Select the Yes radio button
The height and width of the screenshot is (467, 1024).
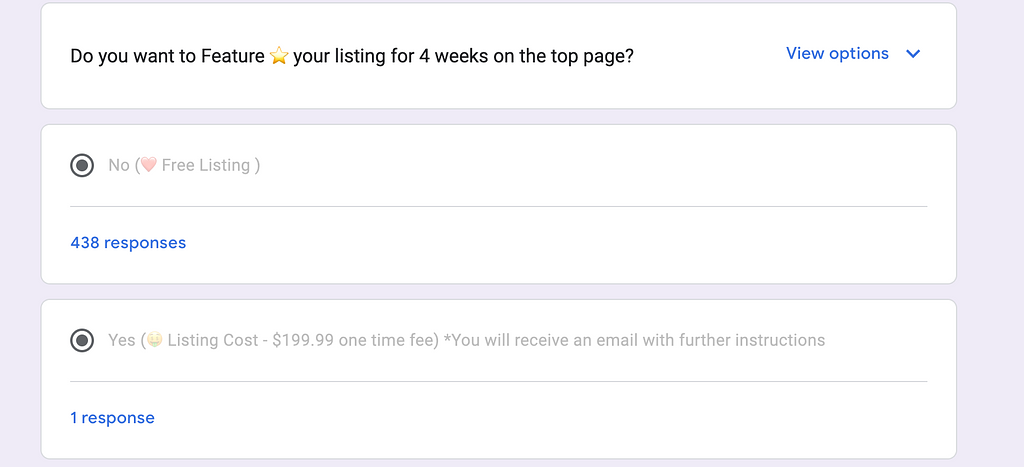(x=82, y=340)
